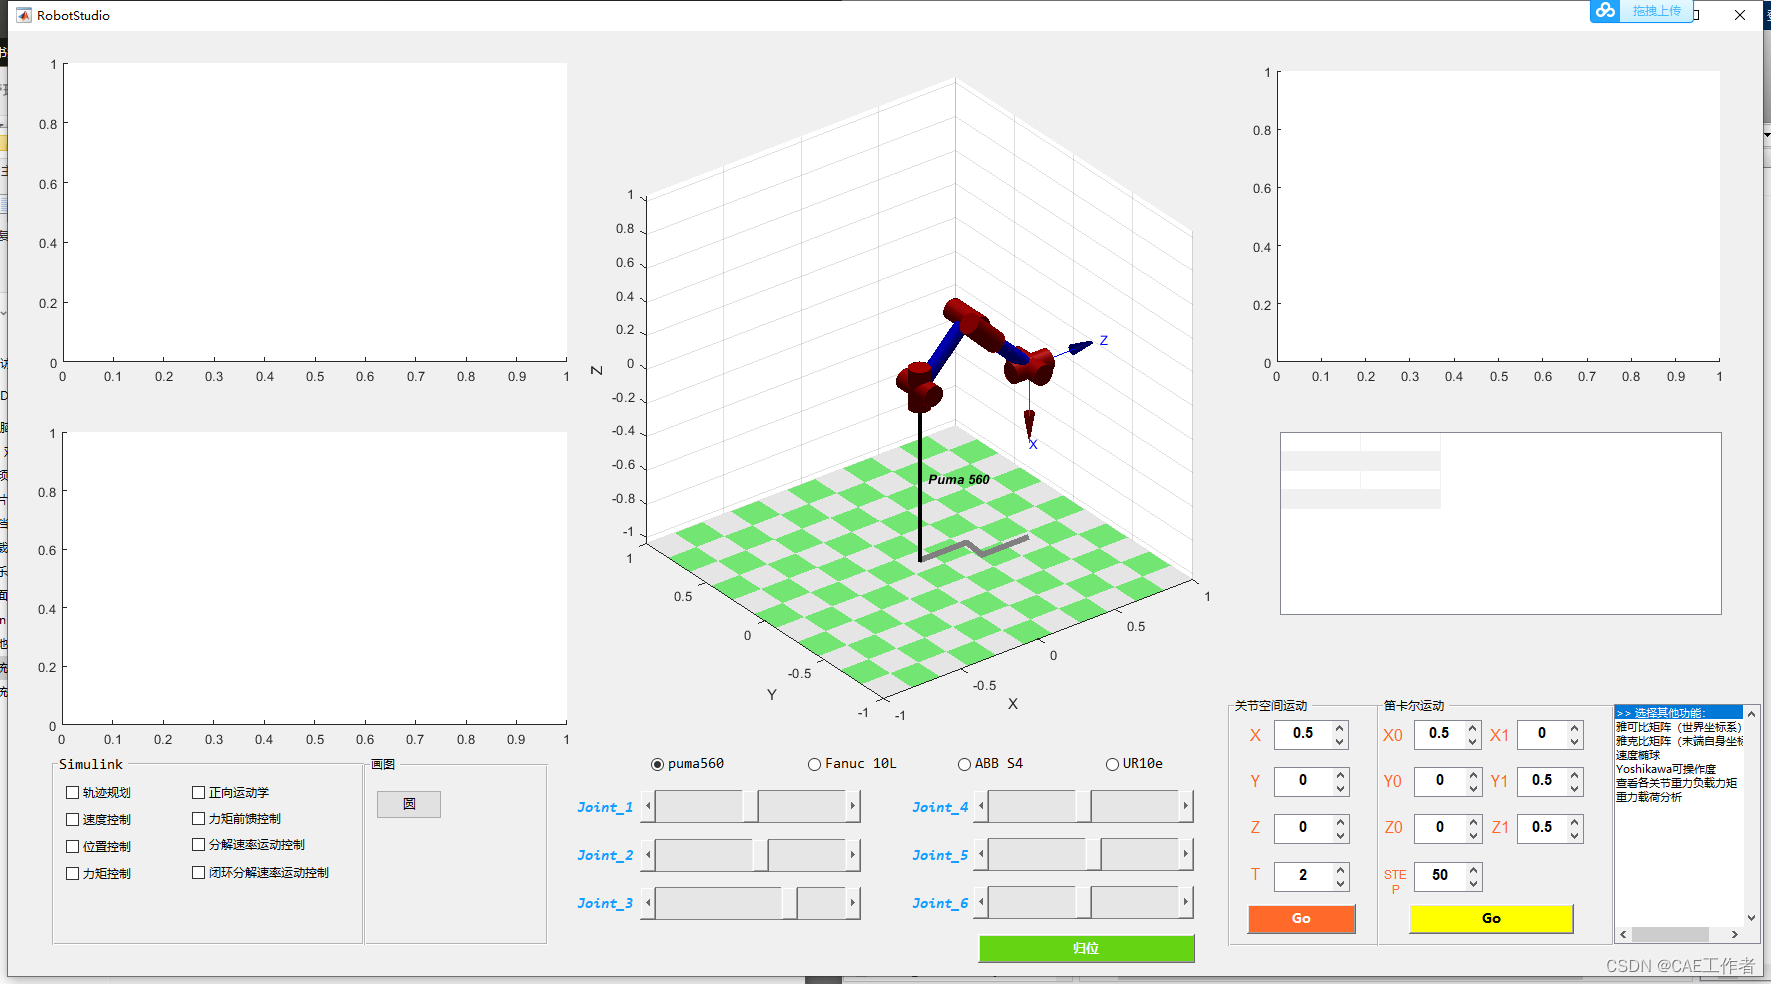Click the Joint_1 slider thumb
This screenshot has height=984, width=1771.
pyautogui.click(x=750, y=806)
